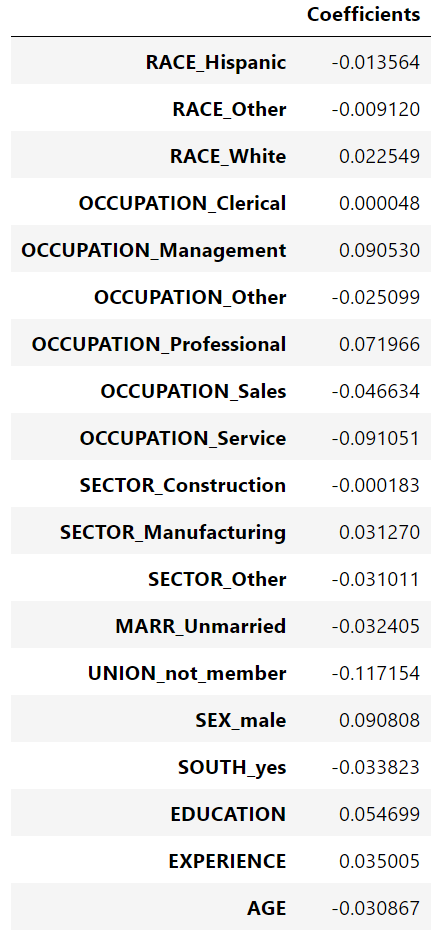Viewport: 444px width, 945px height.
Task: Select the SECTOR_Construction row label
Action: pos(183,485)
